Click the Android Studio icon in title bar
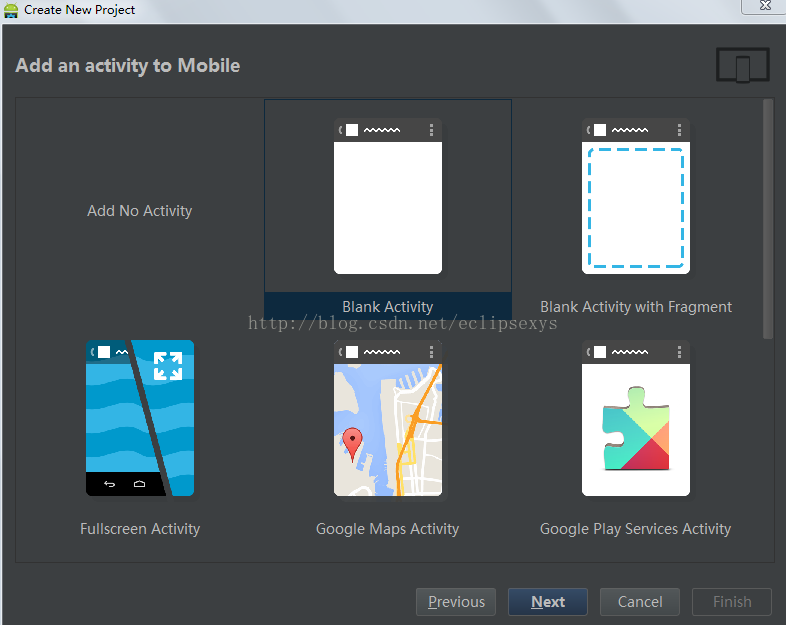 (11, 10)
